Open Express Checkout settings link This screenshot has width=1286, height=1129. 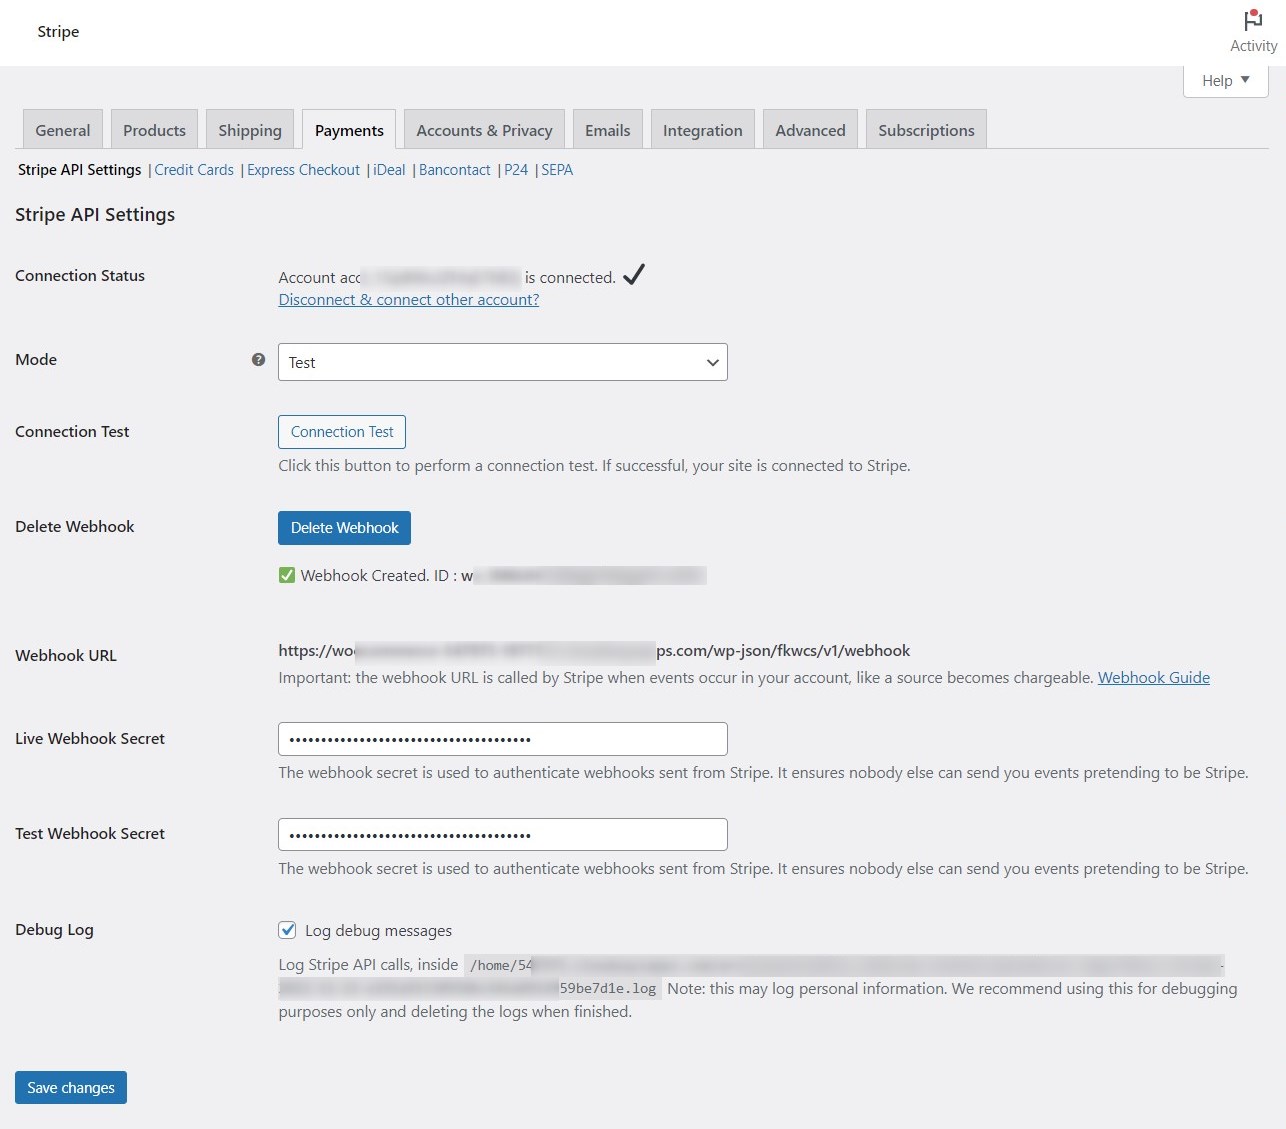point(304,170)
